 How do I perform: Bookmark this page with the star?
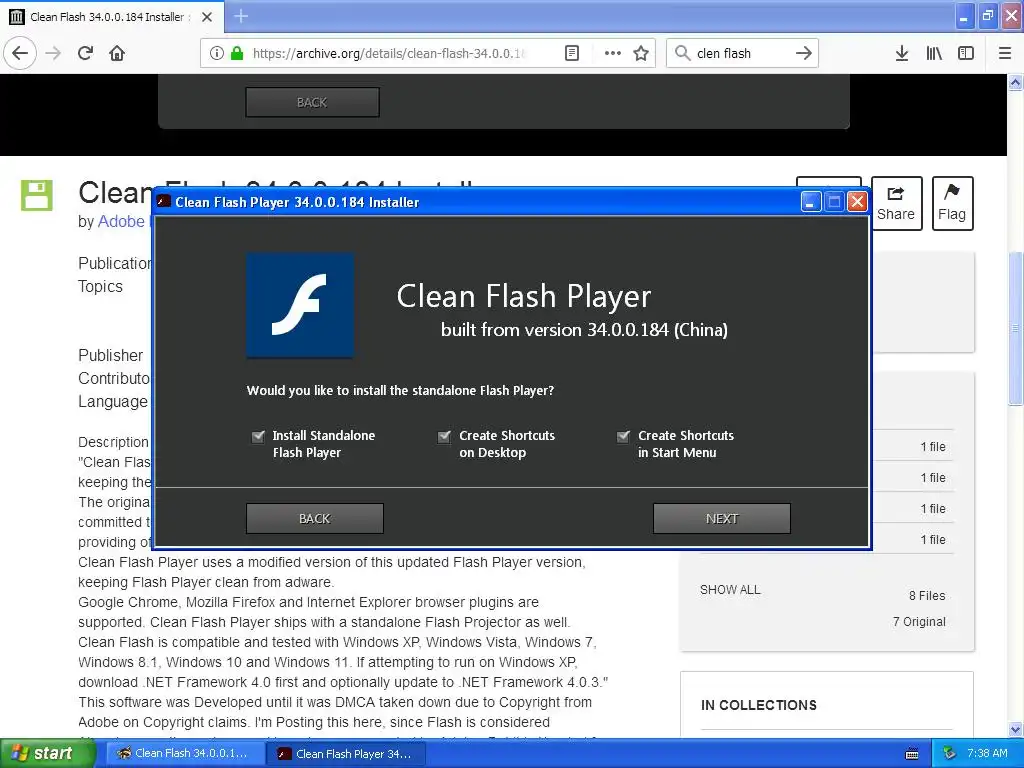pos(641,53)
